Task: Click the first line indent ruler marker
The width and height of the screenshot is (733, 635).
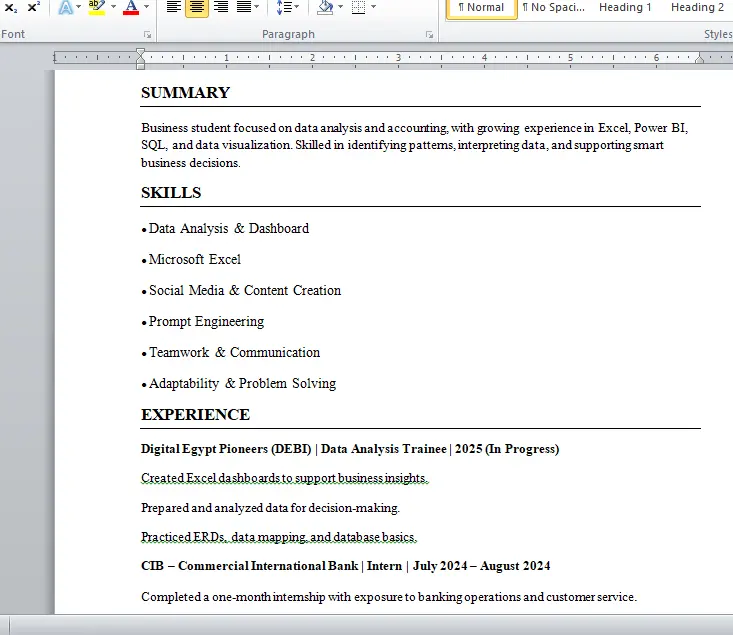Action: click(140, 51)
